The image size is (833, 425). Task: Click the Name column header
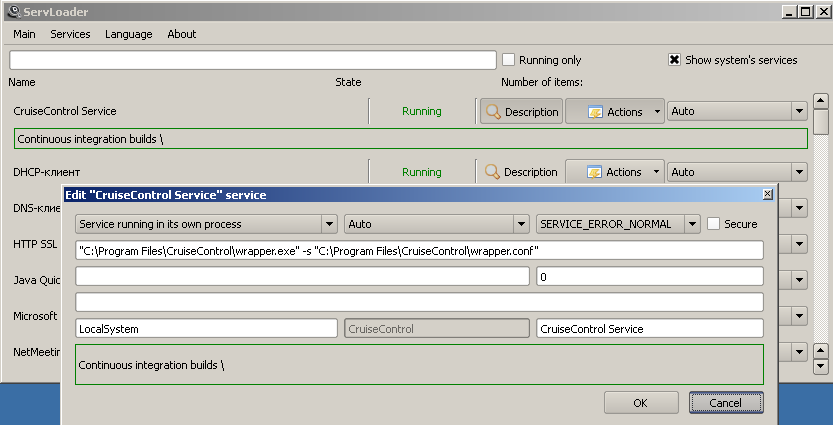22,82
